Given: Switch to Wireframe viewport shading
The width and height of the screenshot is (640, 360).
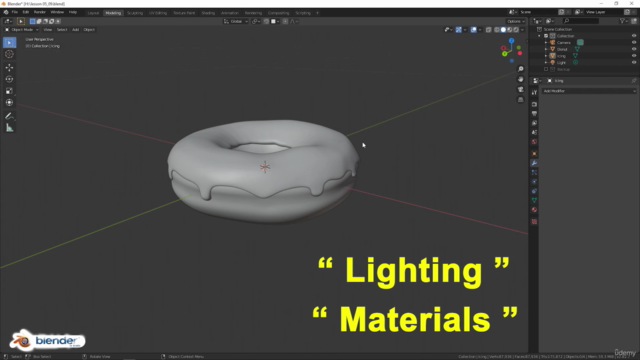Looking at the screenshot, I should [497, 30].
